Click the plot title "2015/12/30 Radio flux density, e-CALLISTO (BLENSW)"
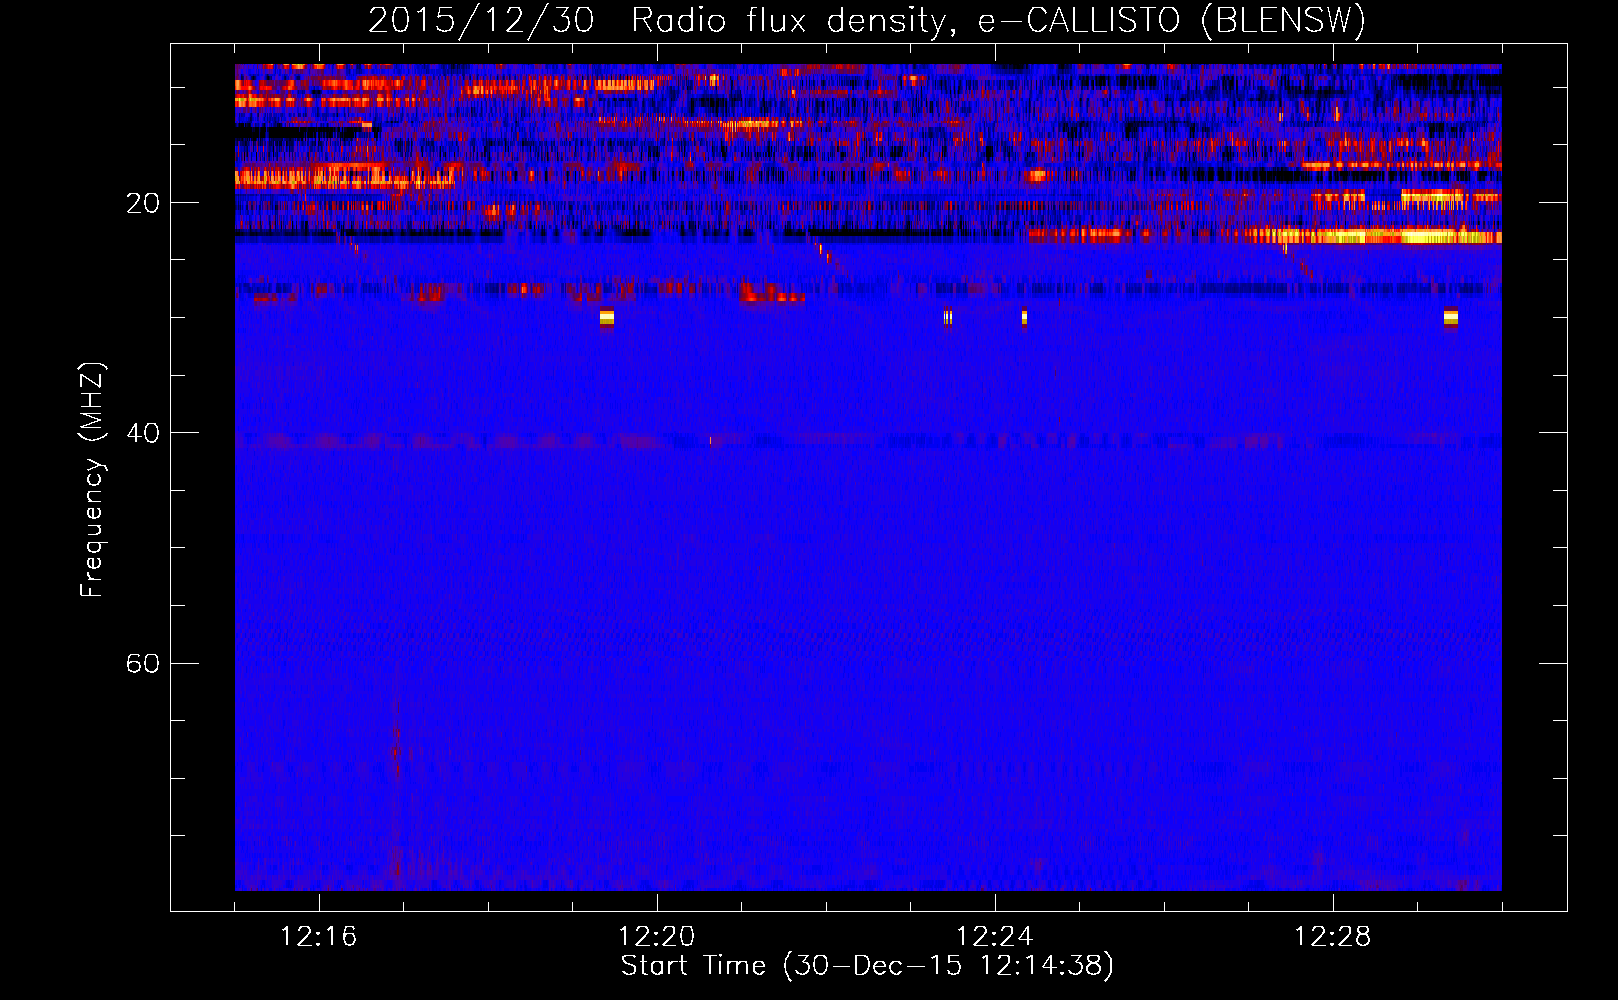Viewport: 1618px width, 1000px height. (867, 20)
